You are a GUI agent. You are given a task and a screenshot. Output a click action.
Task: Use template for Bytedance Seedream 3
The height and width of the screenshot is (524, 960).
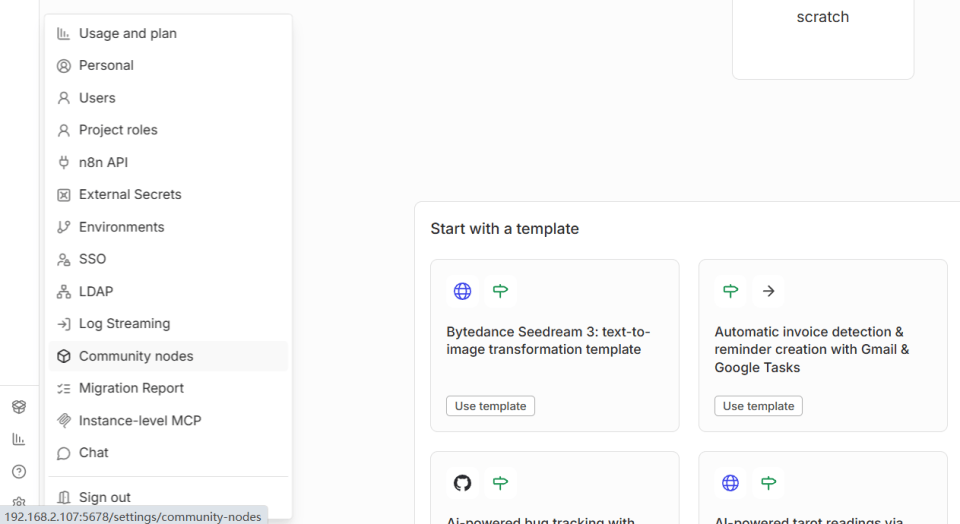point(490,406)
